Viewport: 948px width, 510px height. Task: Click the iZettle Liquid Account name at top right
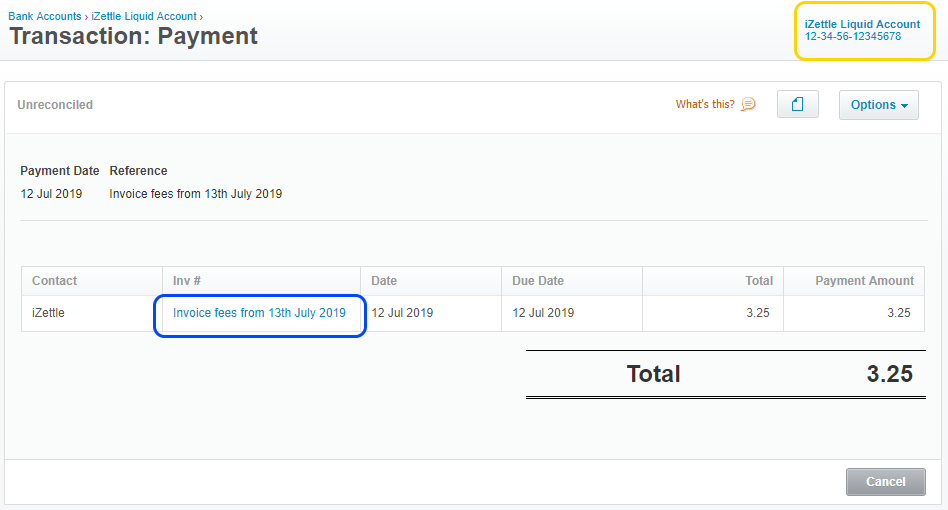click(x=862, y=24)
